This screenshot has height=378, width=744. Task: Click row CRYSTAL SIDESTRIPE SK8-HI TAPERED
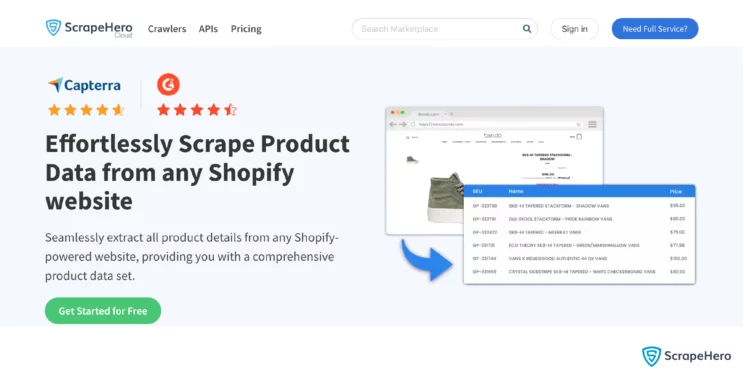pyautogui.click(x=579, y=272)
